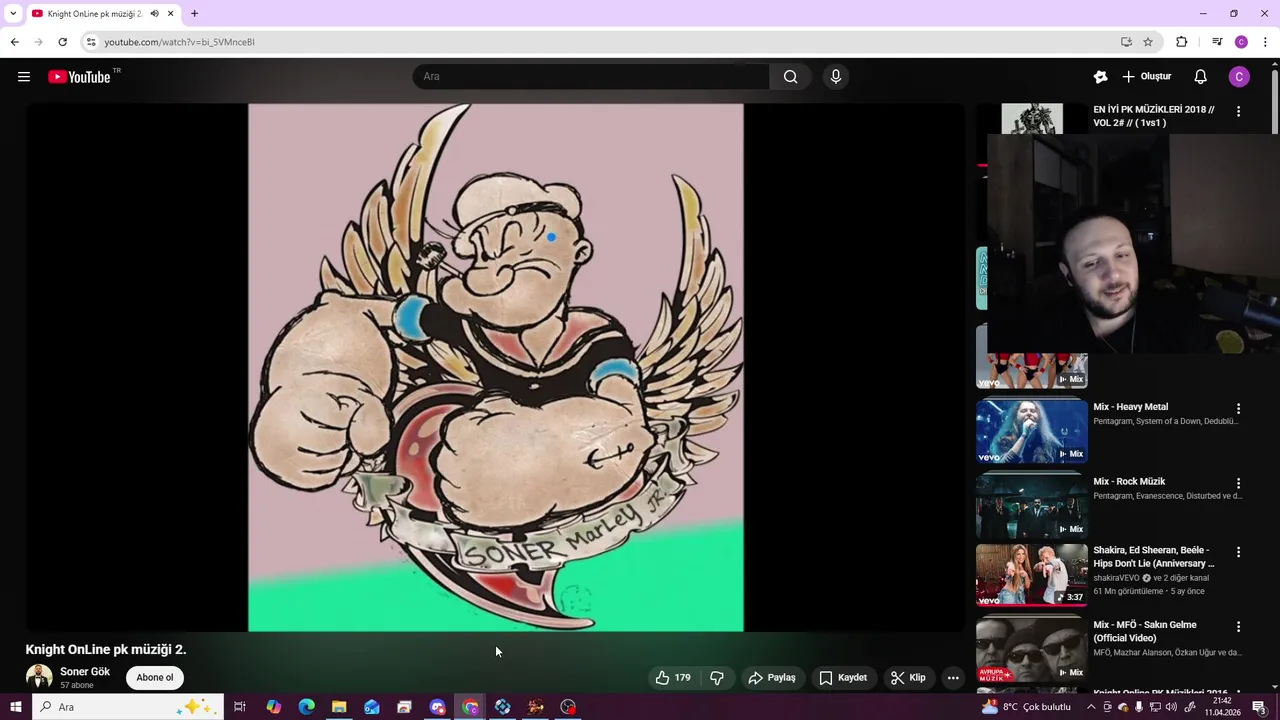Open EN İYİ PK MÜZİKLERİ 2018 title
The image size is (1280, 720).
(x=1154, y=116)
